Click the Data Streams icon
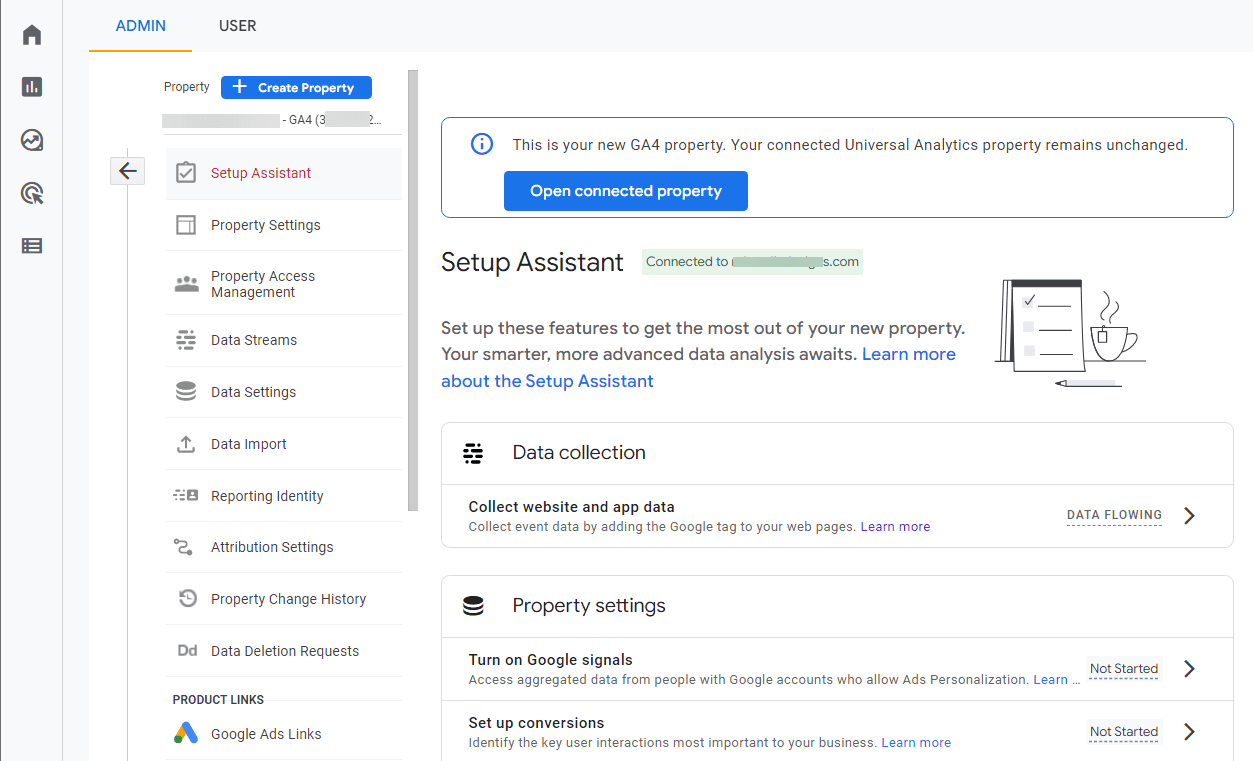Screen dimensions: 1253x761 coord(186,340)
